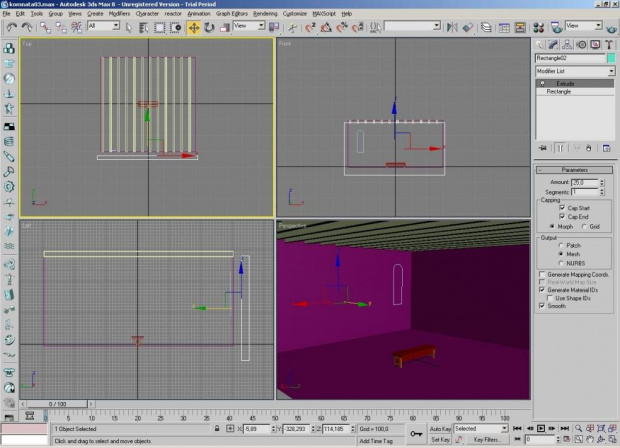Activate the Select and Move tool
This screenshot has height=448, width=620.
(x=194, y=27)
